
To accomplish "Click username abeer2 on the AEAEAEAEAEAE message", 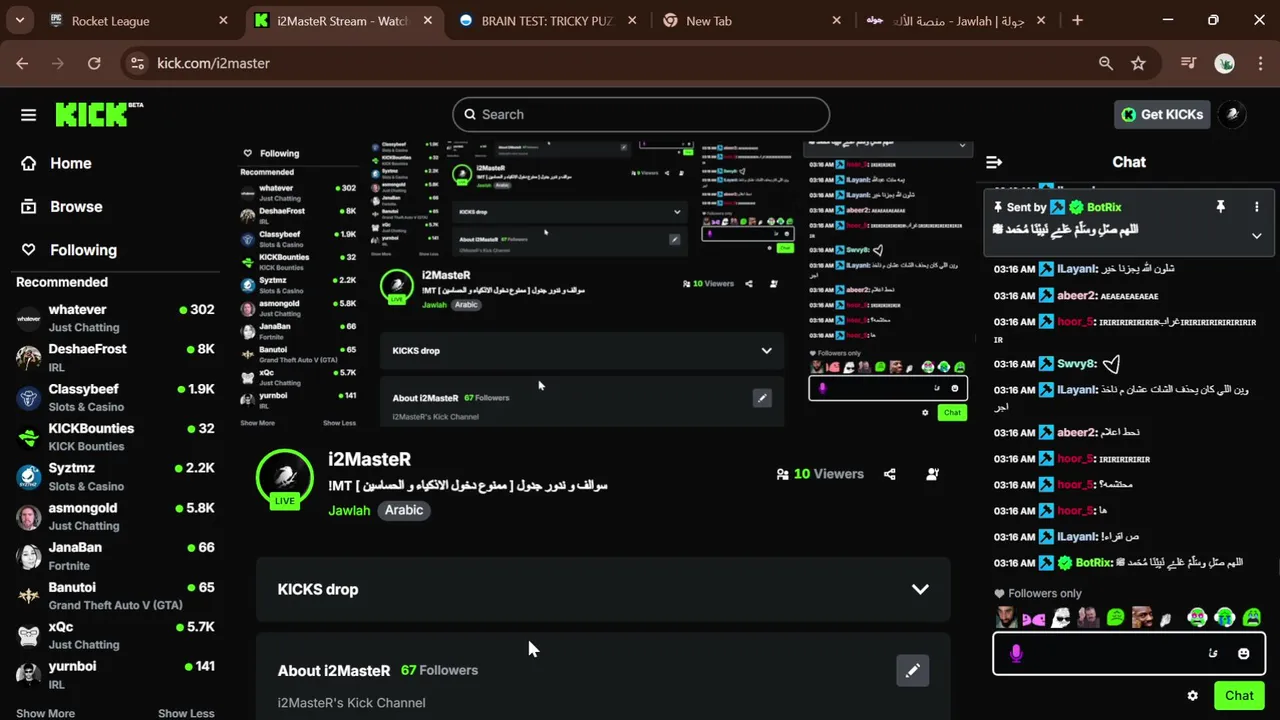I will [1077, 296].
